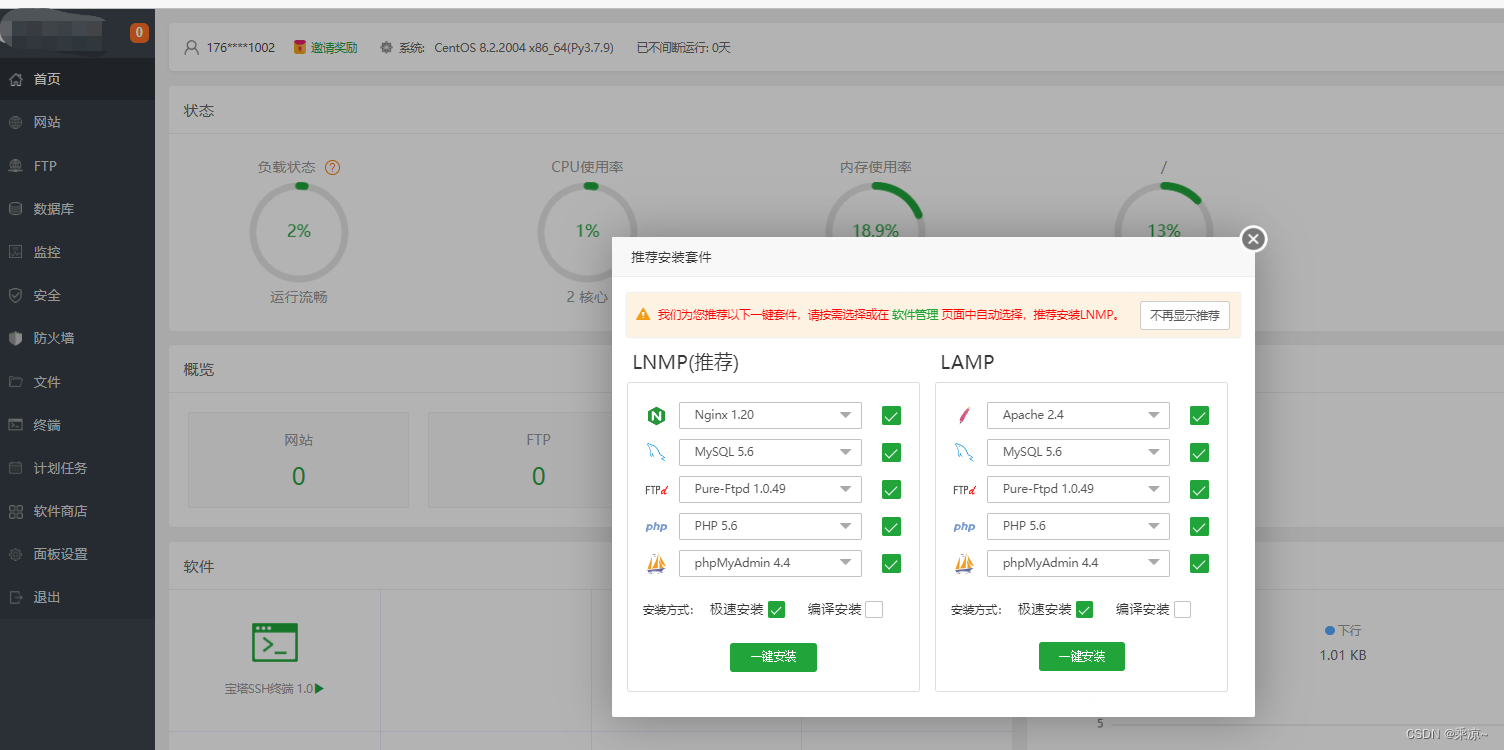Click the schedule icon beside 计划任务
Viewport: 1504px width, 750px height.
[15, 468]
